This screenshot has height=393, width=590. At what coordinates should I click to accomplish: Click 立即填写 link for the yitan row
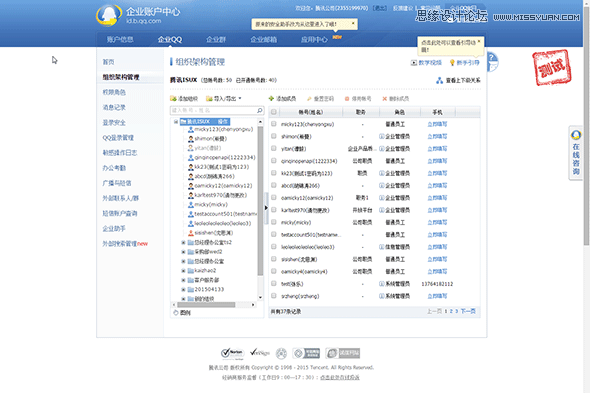click(x=437, y=149)
